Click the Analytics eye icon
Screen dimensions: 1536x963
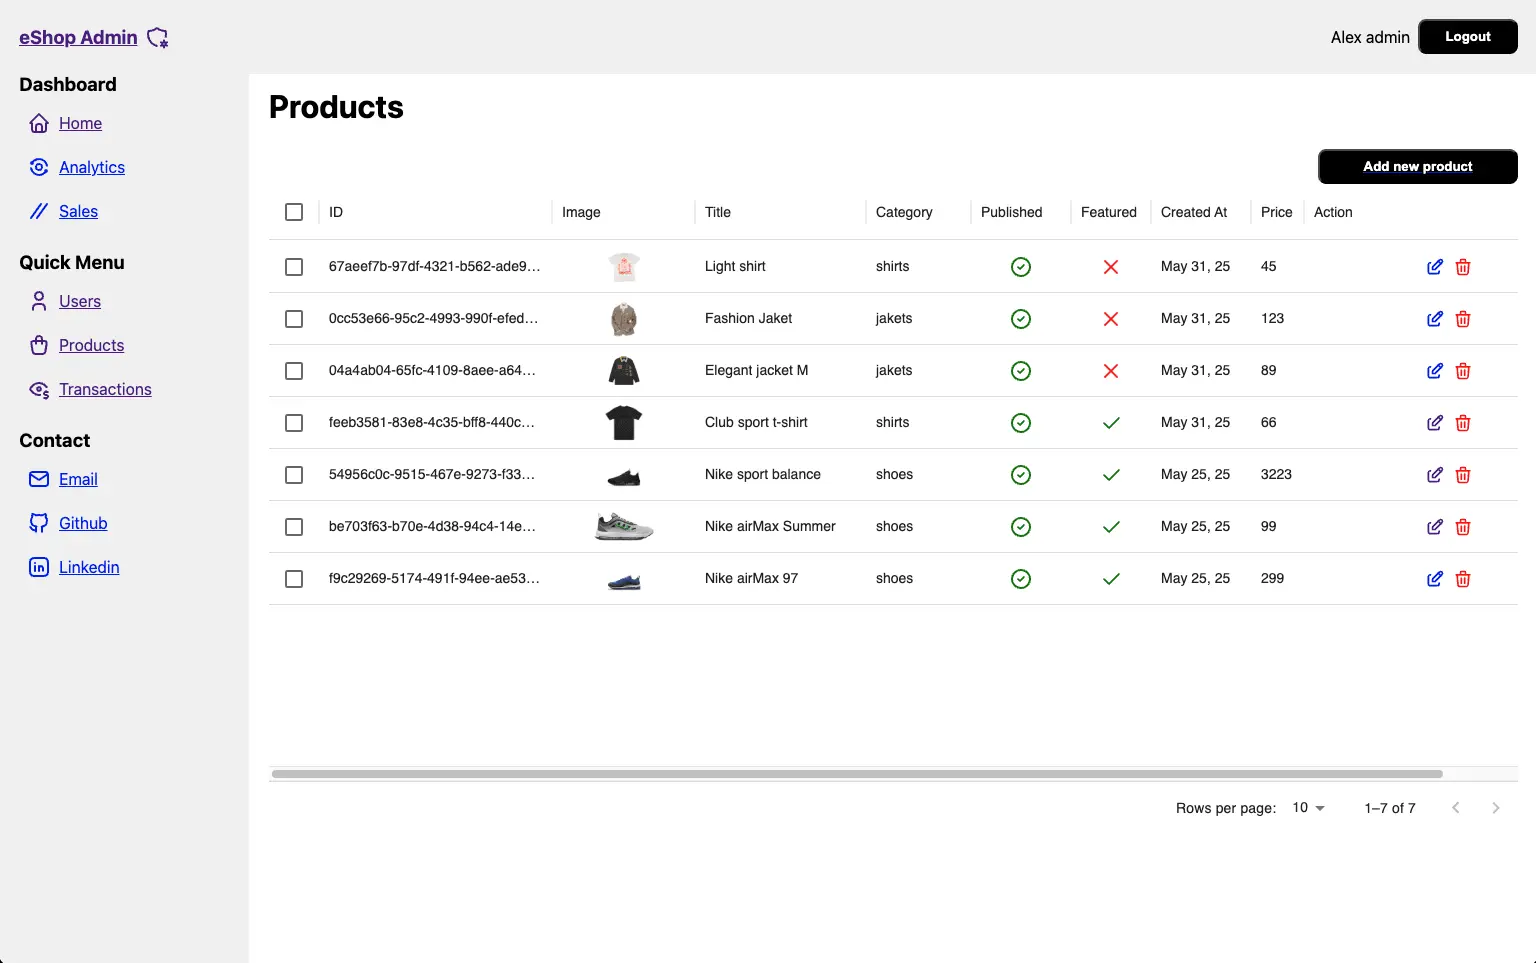tap(38, 167)
